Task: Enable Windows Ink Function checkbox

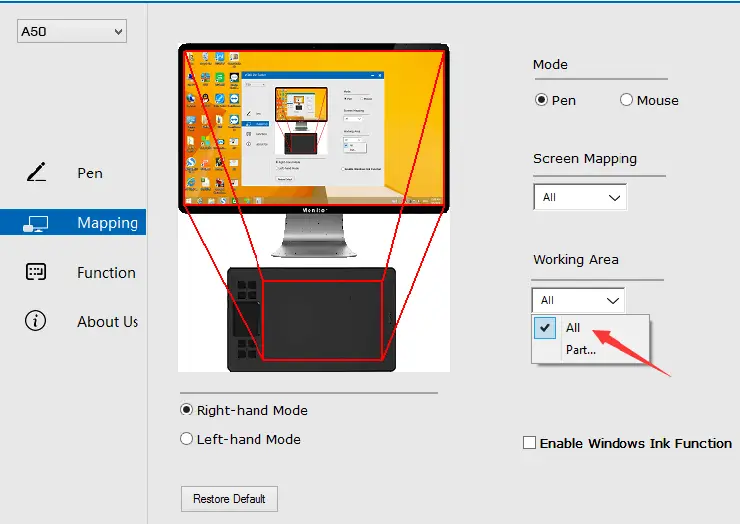Action: pos(530,443)
